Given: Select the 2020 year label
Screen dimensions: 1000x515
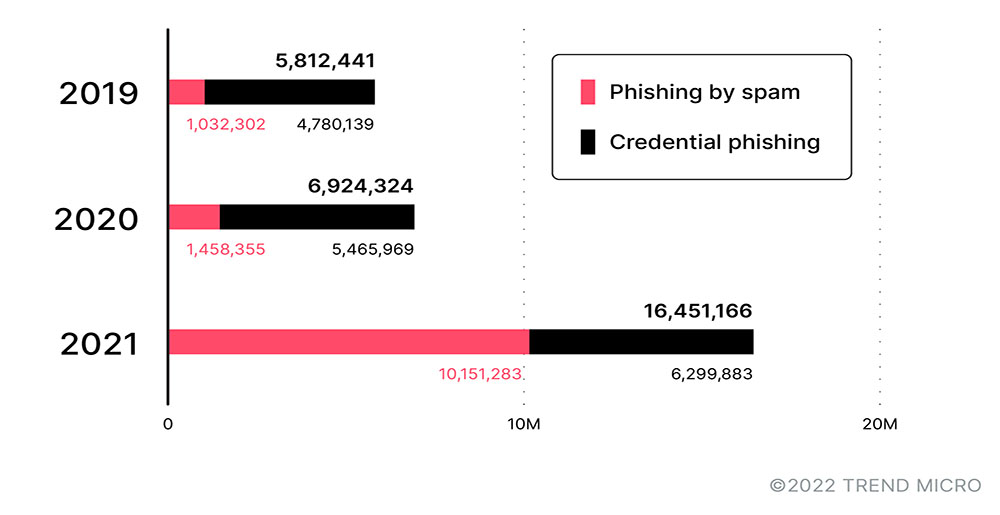Looking at the screenshot, I should [96, 219].
